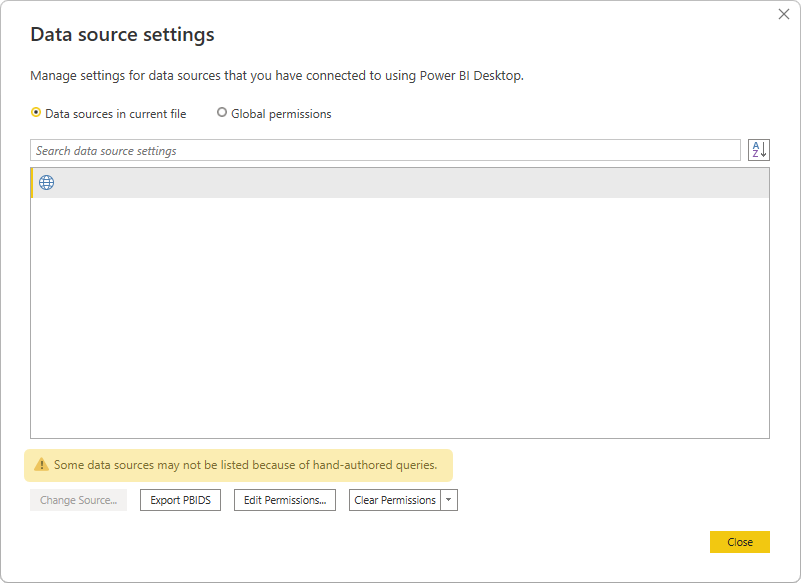Click the 'Manage settings for data sources' description text
801x583 pixels.
point(276,75)
